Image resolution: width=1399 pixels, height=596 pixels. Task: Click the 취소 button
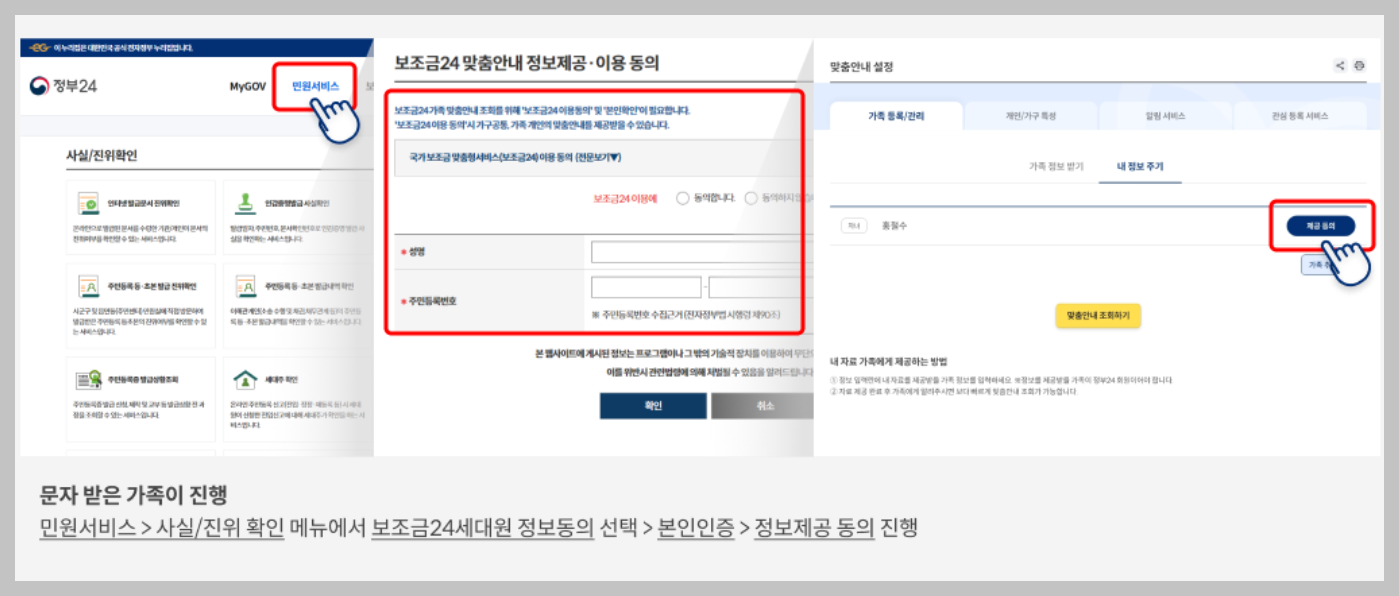pos(762,406)
